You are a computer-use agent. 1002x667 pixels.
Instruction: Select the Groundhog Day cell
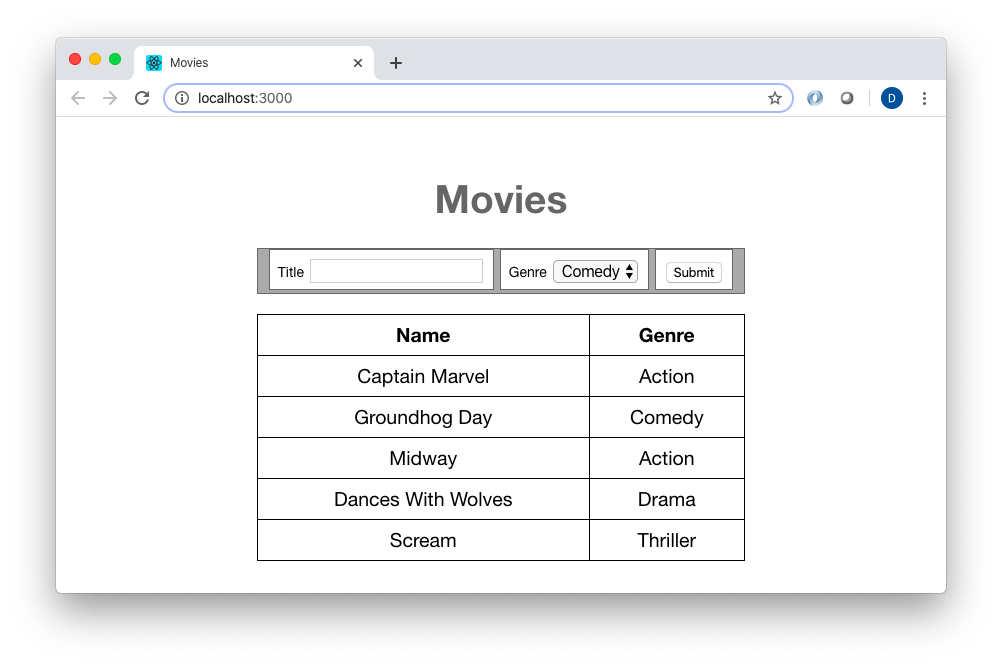(x=423, y=417)
